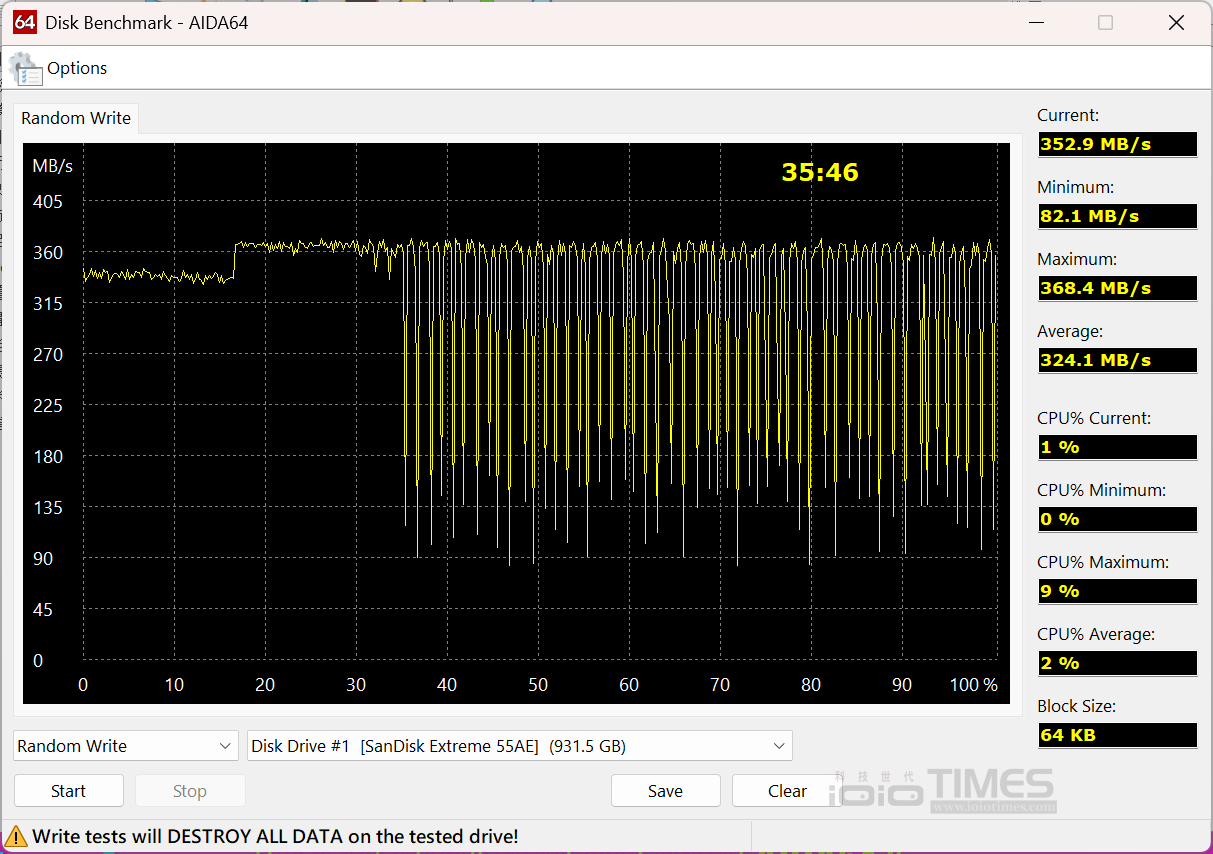
Task: Click the CPU% Maximum 9 % readout
Action: [x=1116, y=591]
